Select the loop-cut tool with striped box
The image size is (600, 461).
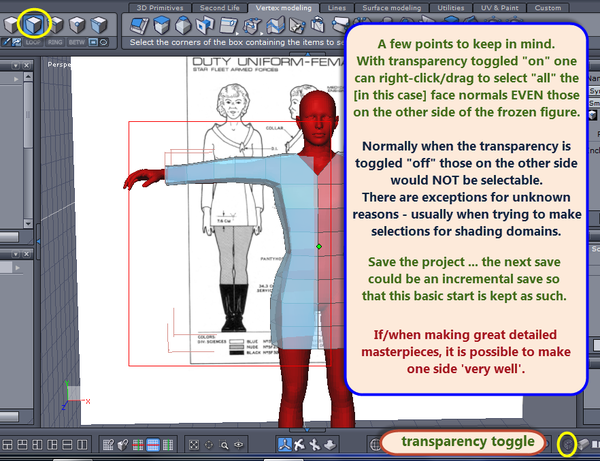[x=228, y=26]
